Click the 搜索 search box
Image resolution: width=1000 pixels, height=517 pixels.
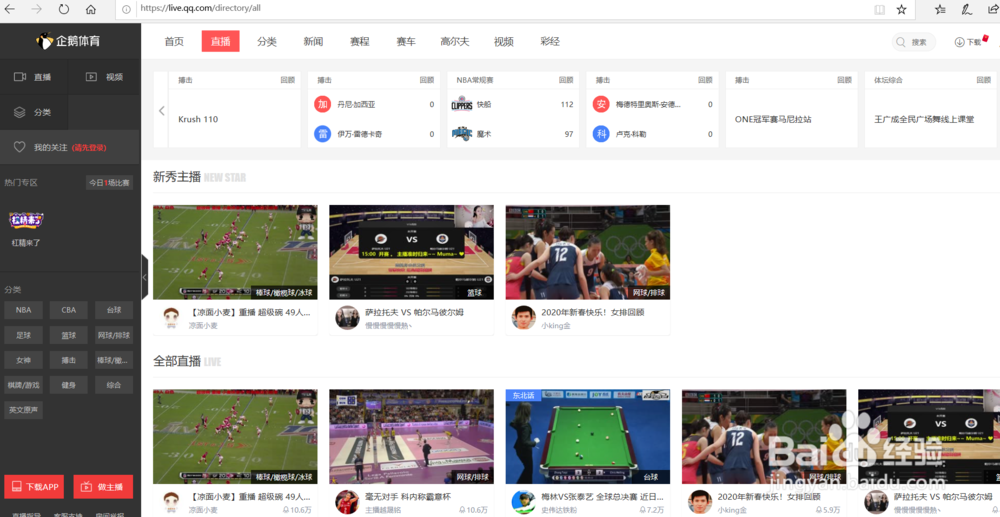914,42
